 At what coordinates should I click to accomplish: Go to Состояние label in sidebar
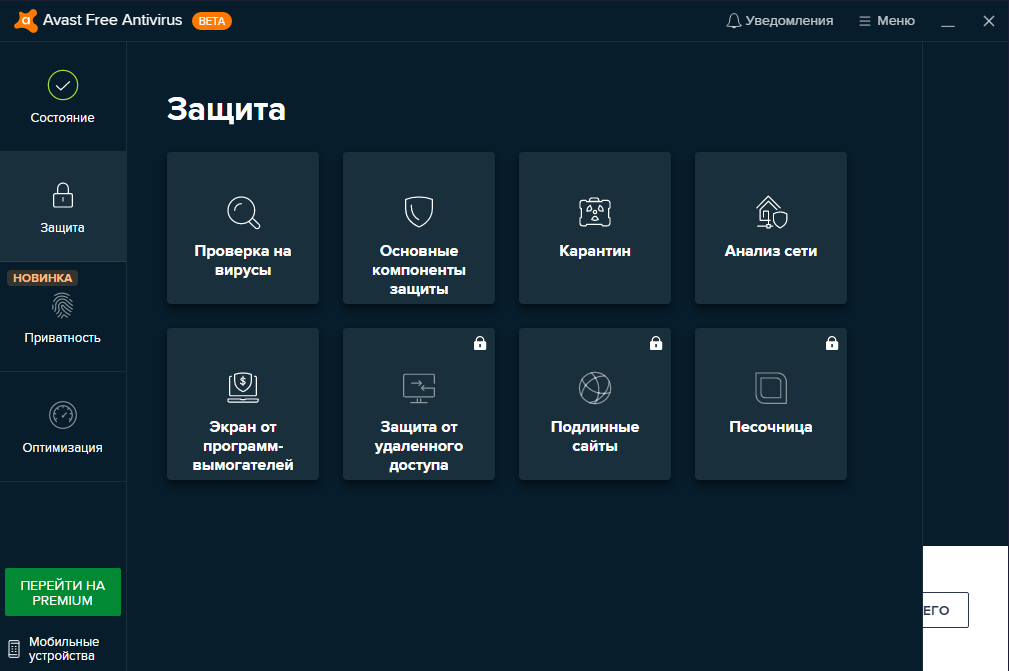(x=62, y=118)
